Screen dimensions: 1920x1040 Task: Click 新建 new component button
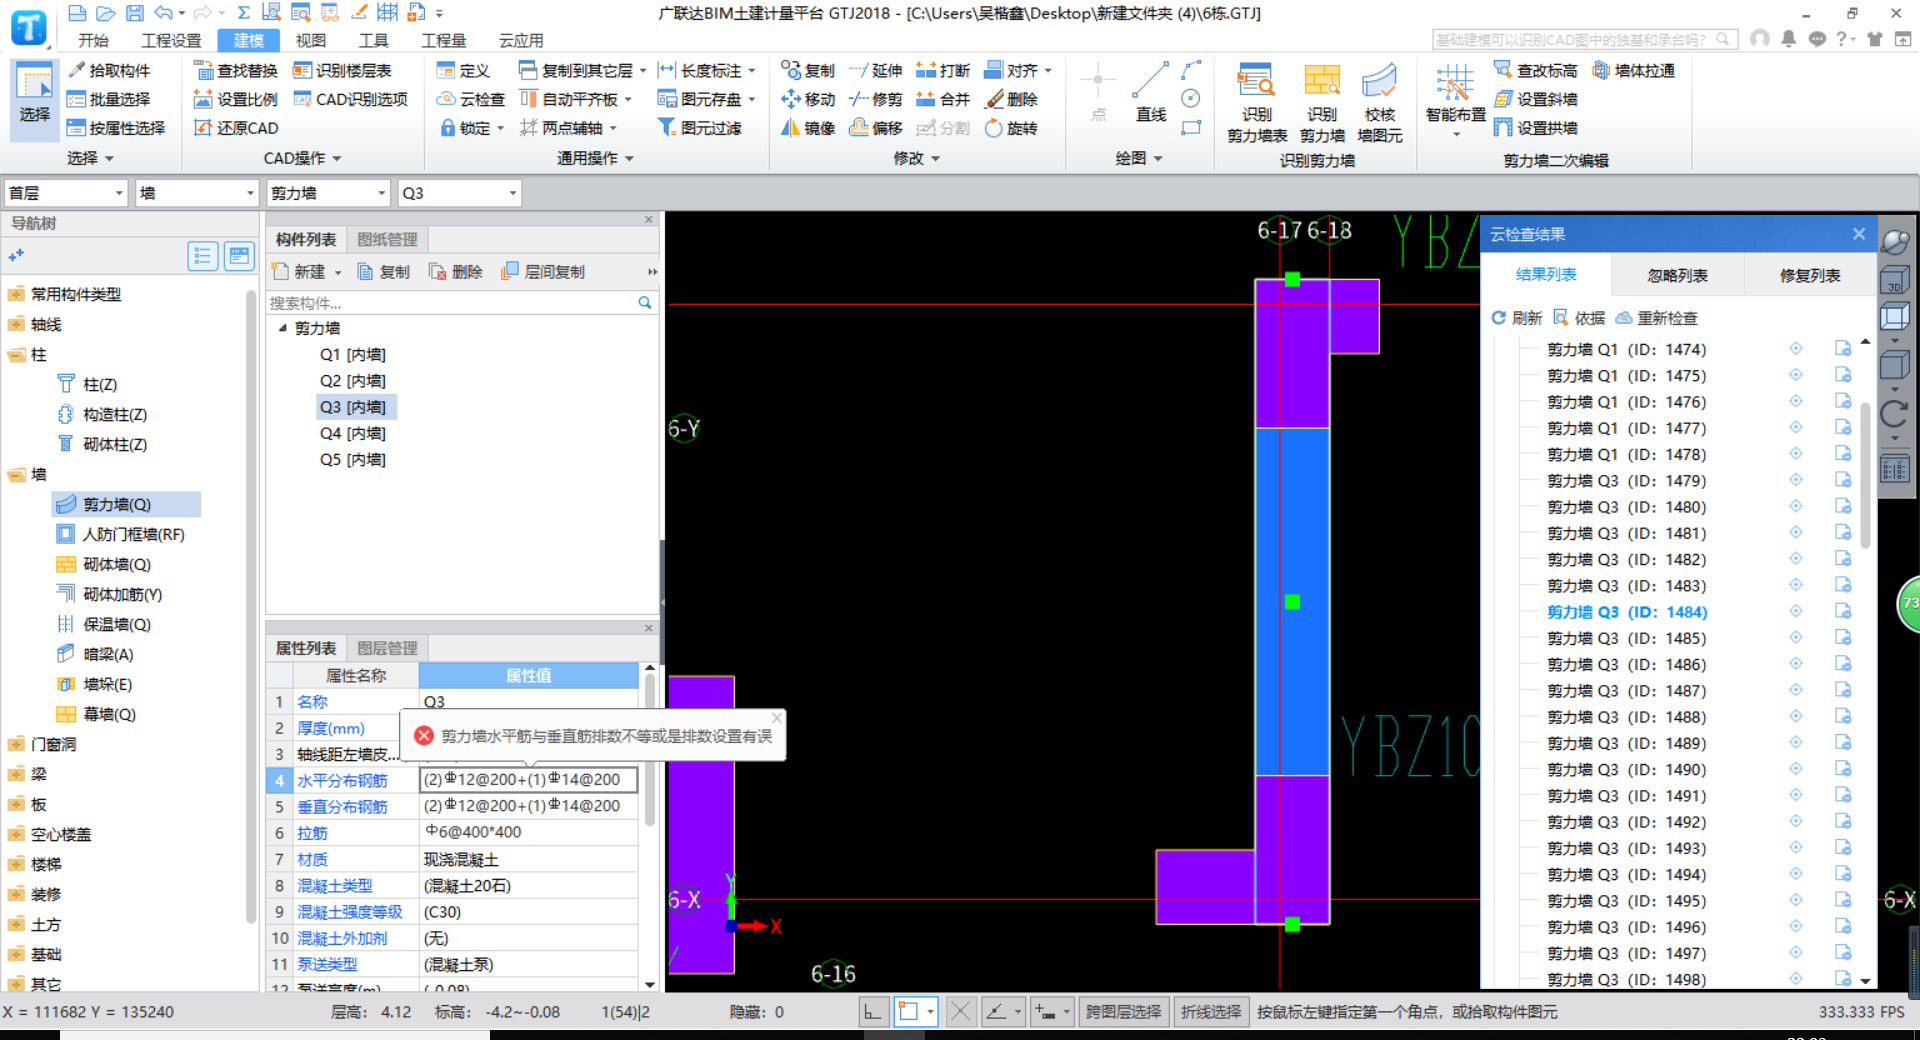[306, 271]
